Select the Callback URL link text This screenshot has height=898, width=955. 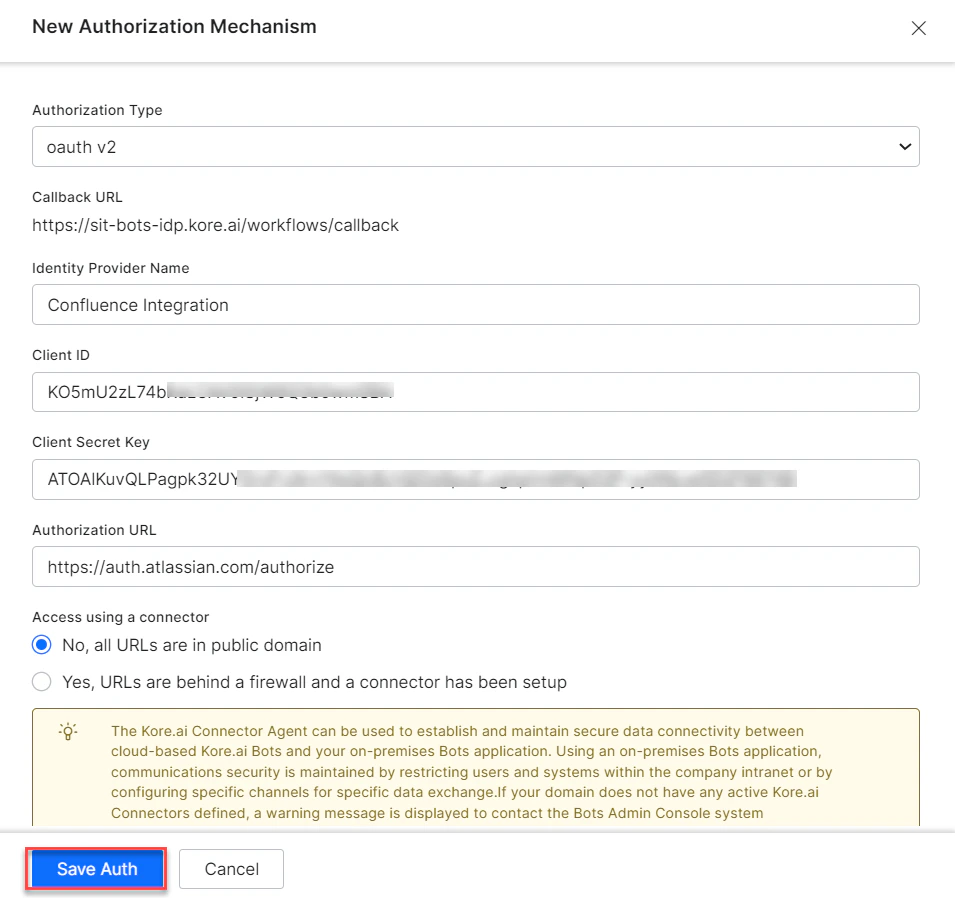click(x=215, y=225)
